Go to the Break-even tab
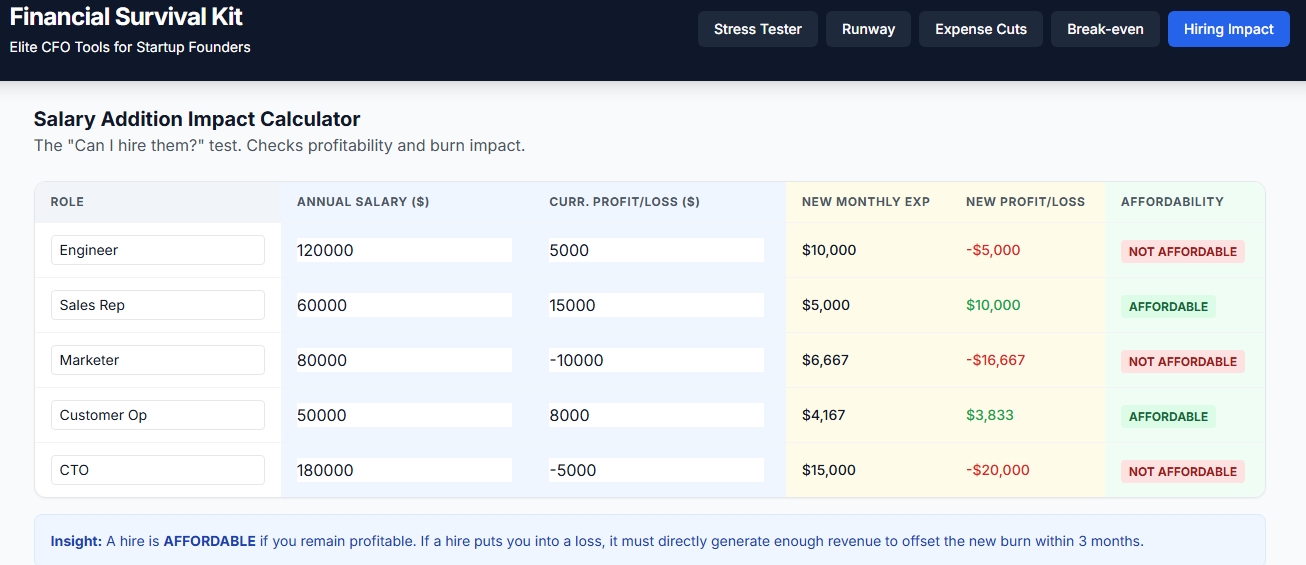Image resolution: width=1306 pixels, height=565 pixels. coord(1105,29)
